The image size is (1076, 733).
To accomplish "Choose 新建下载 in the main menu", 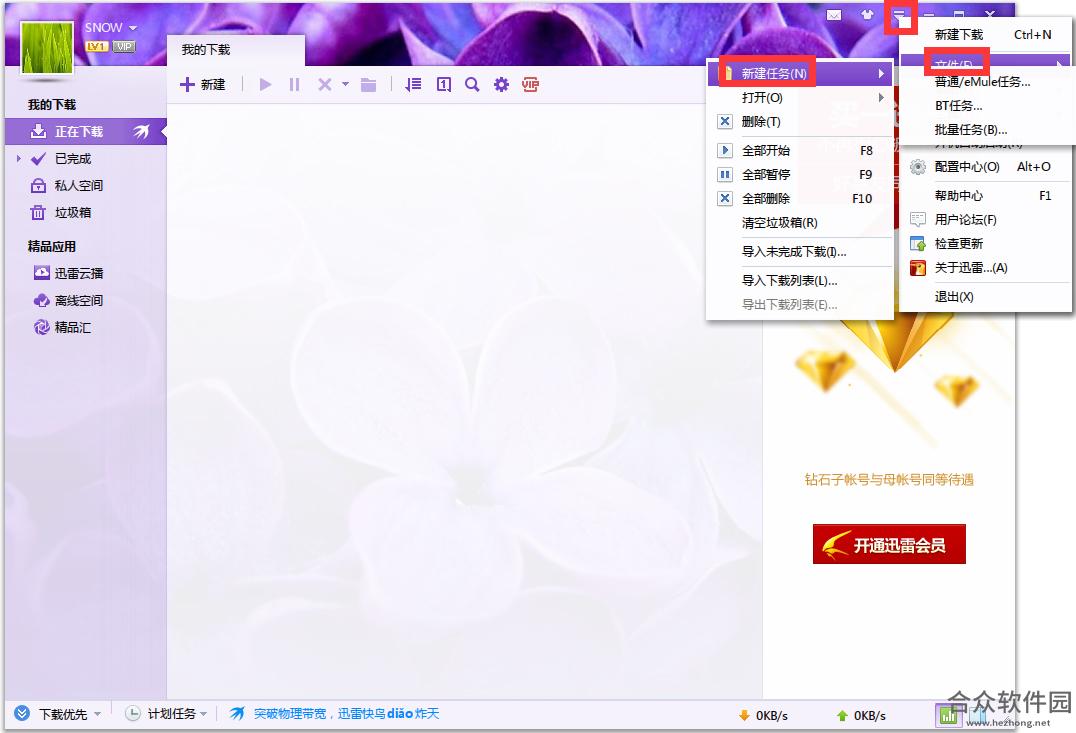I will (987, 34).
